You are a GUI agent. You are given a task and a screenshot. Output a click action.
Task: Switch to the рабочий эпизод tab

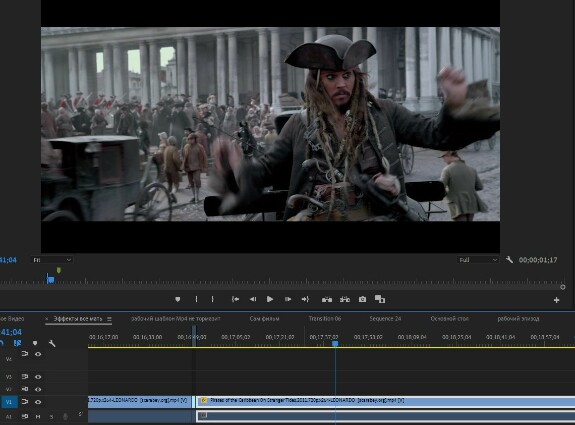518,319
